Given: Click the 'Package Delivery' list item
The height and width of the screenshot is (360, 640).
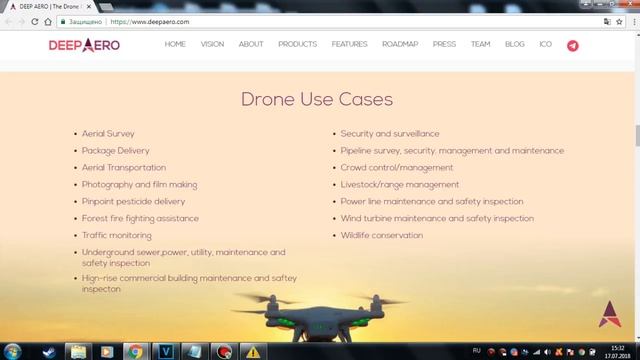Looking at the screenshot, I should [116, 151].
